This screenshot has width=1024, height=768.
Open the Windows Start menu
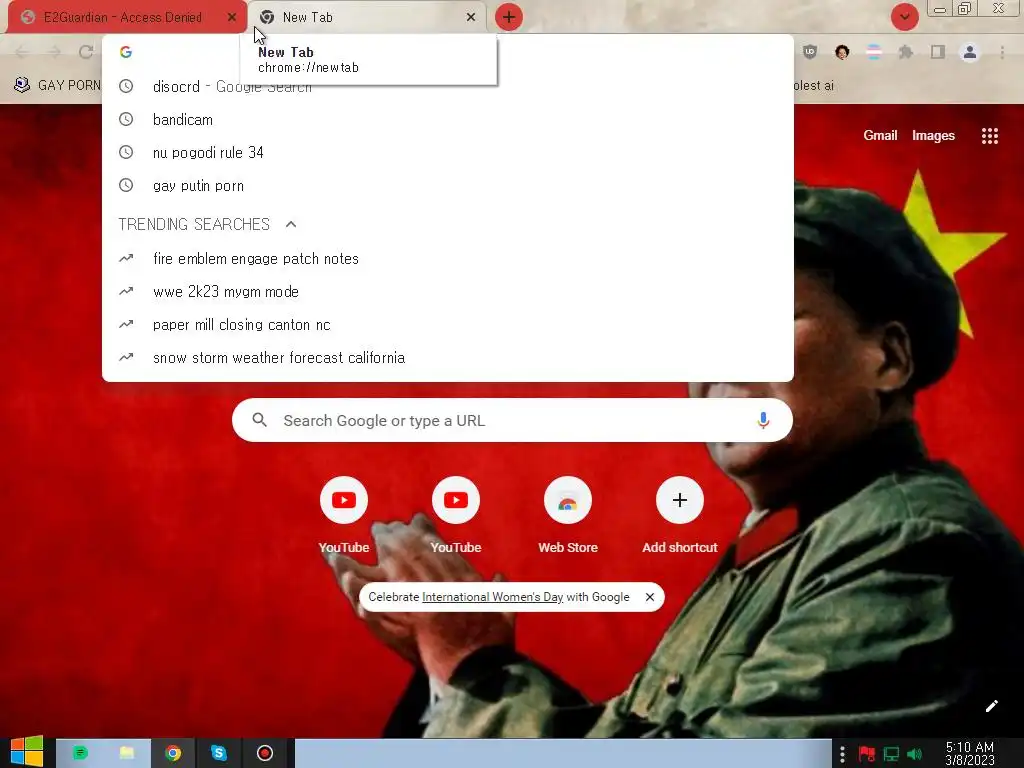pyautogui.click(x=27, y=752)
